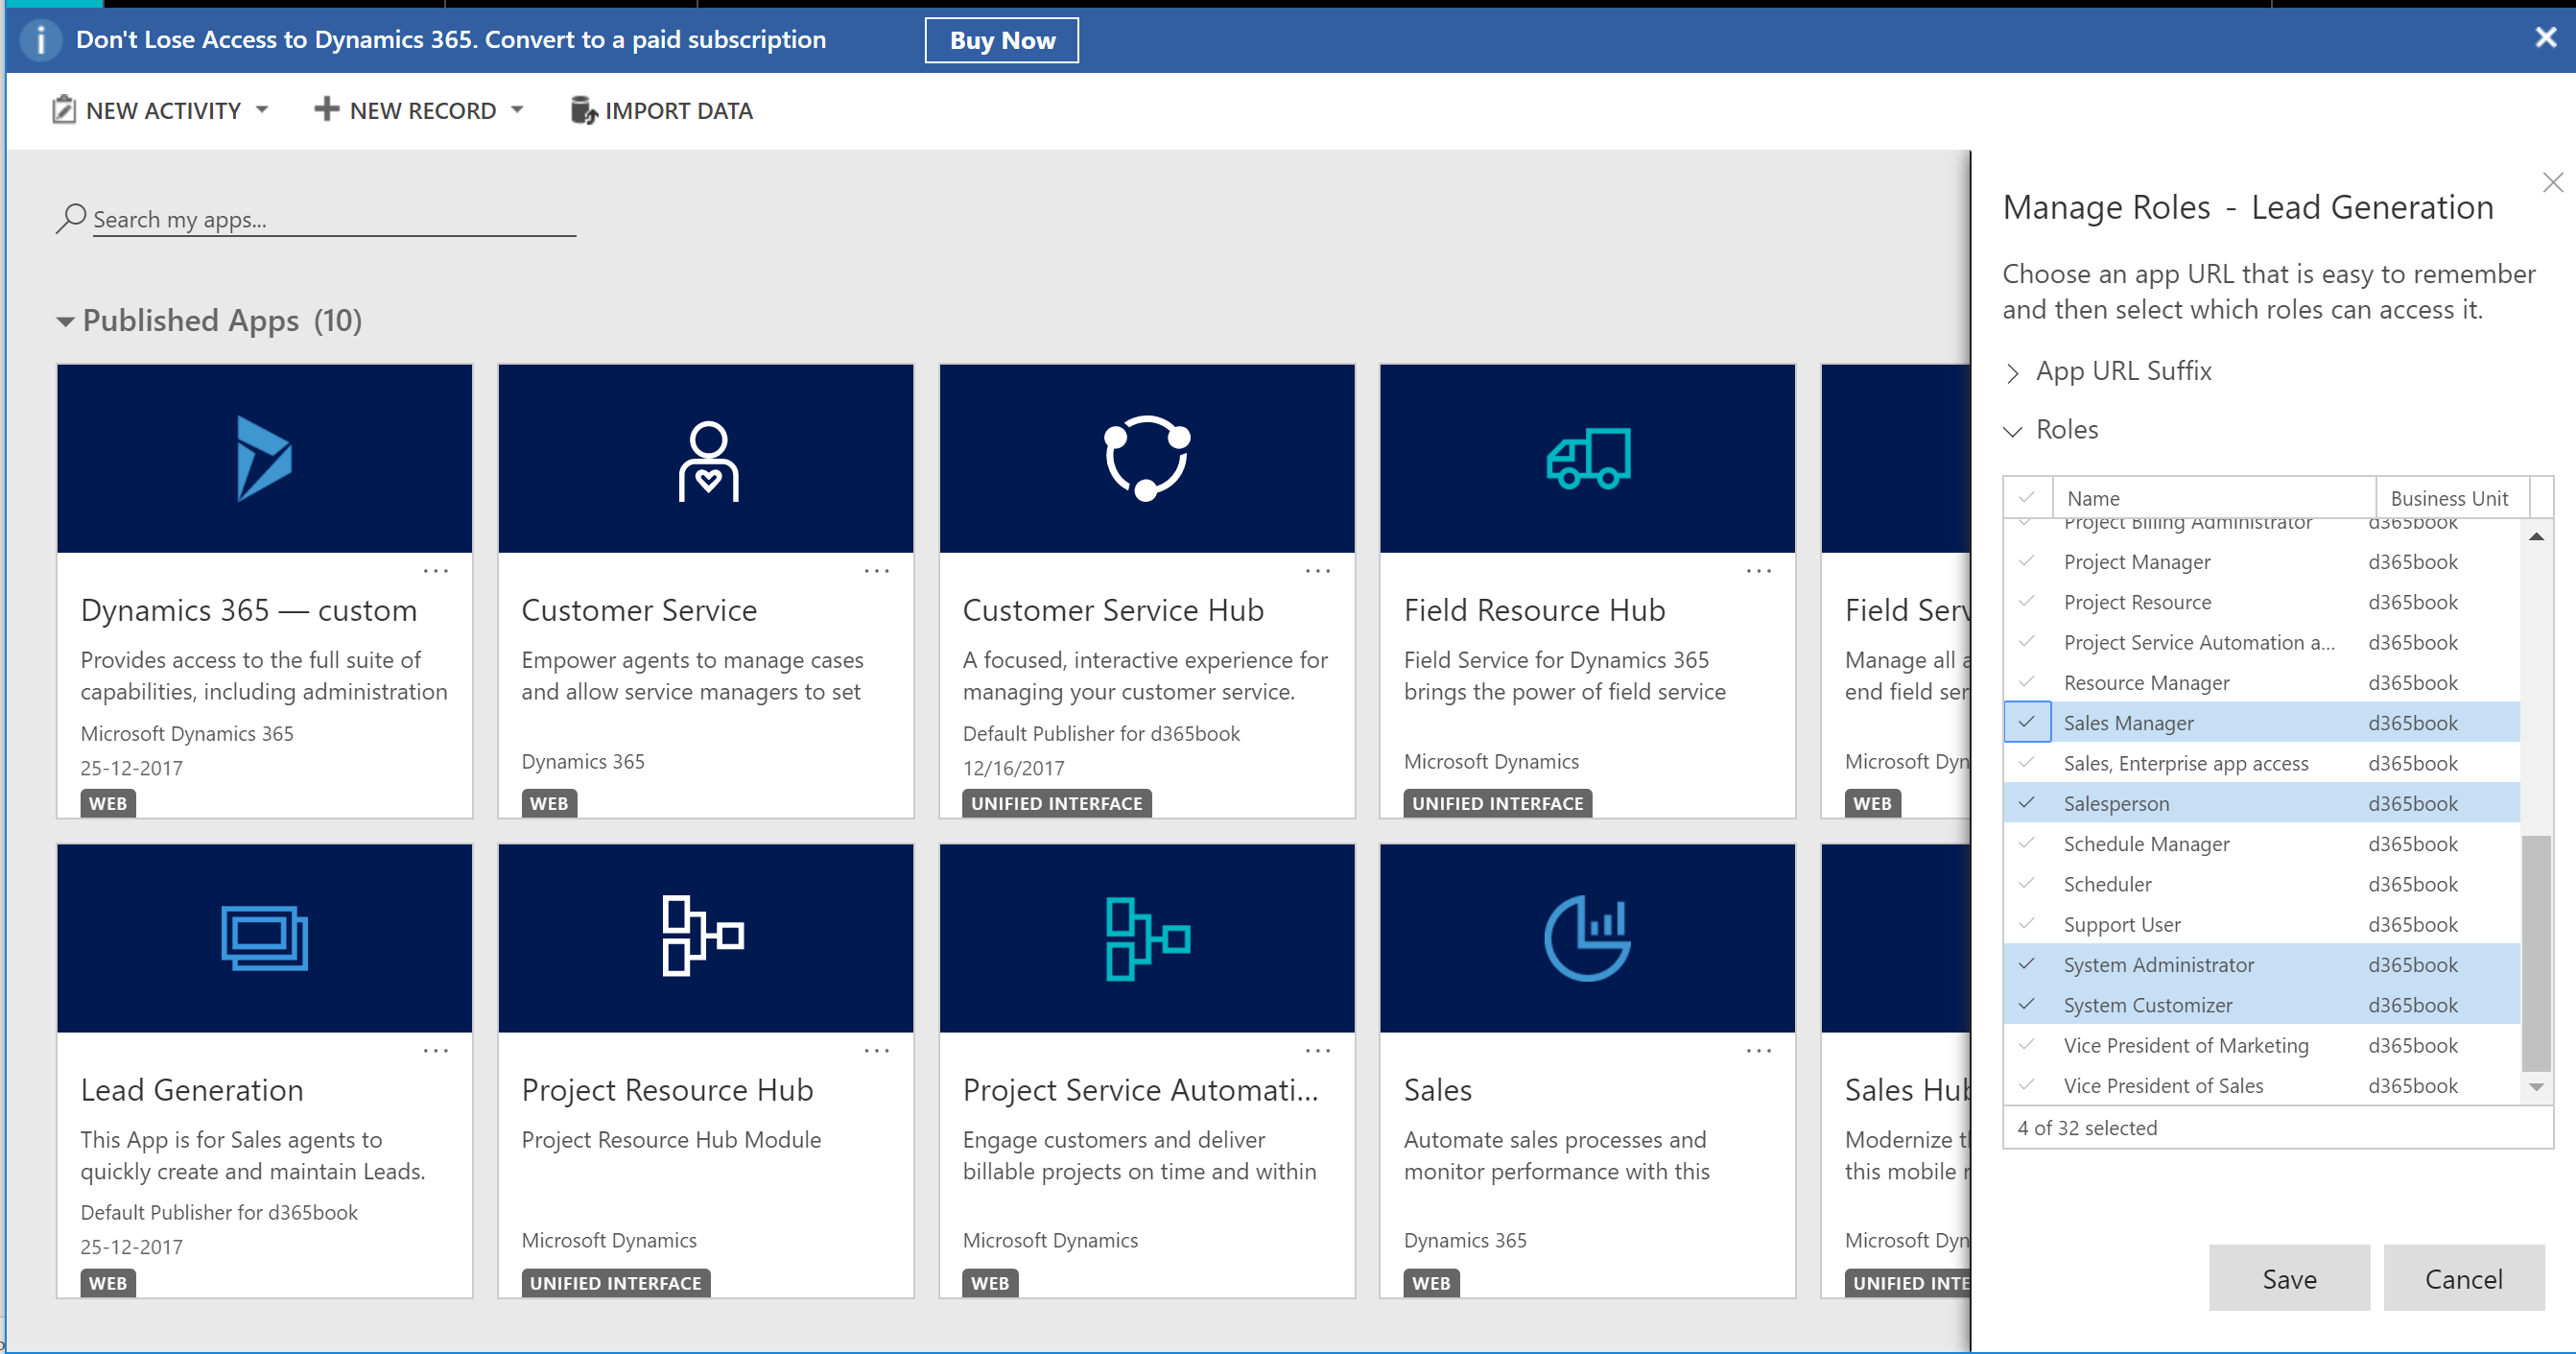The height and width of the screenshot is (1354, 2576).
Task: Dismiss the subscription banner with the X
Action: pos(2545,38)
